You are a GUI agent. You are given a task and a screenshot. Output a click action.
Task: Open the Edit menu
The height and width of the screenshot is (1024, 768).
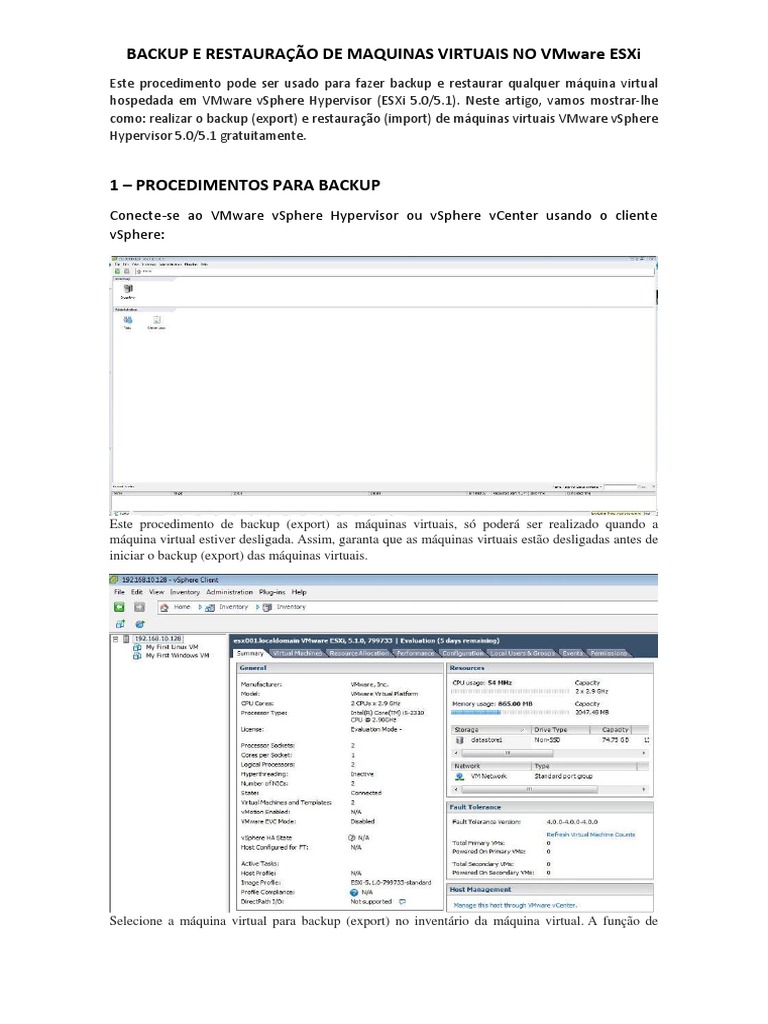[x=136, y=592]
